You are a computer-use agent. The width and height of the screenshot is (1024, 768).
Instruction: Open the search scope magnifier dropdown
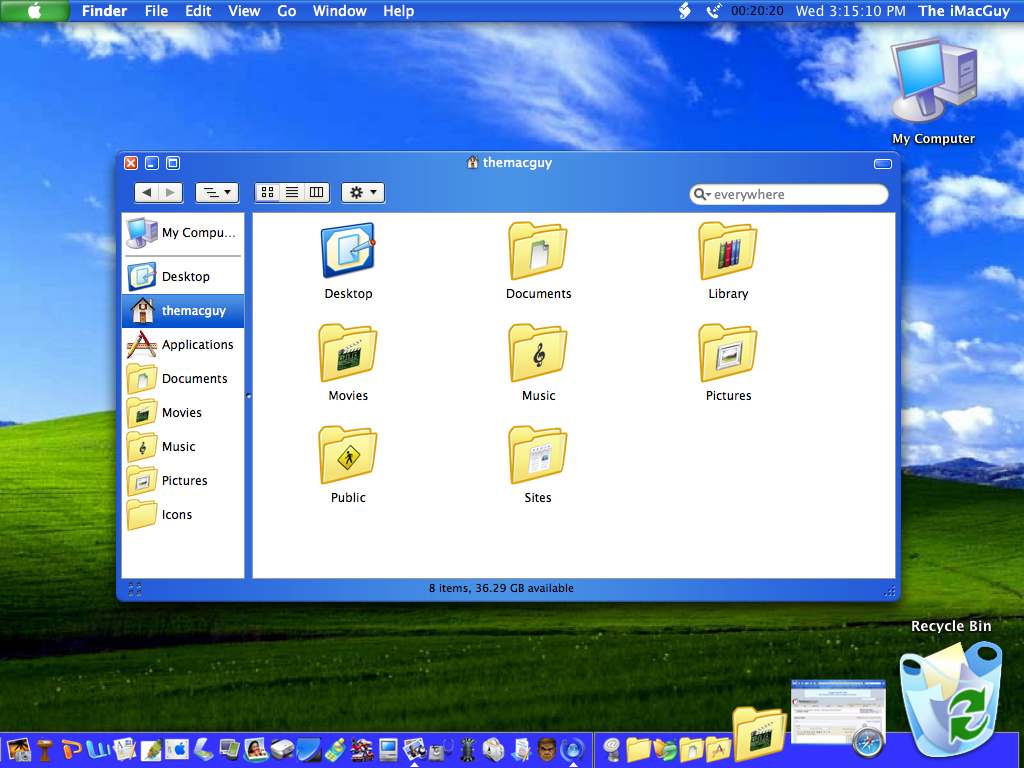(x=702, y=194)
